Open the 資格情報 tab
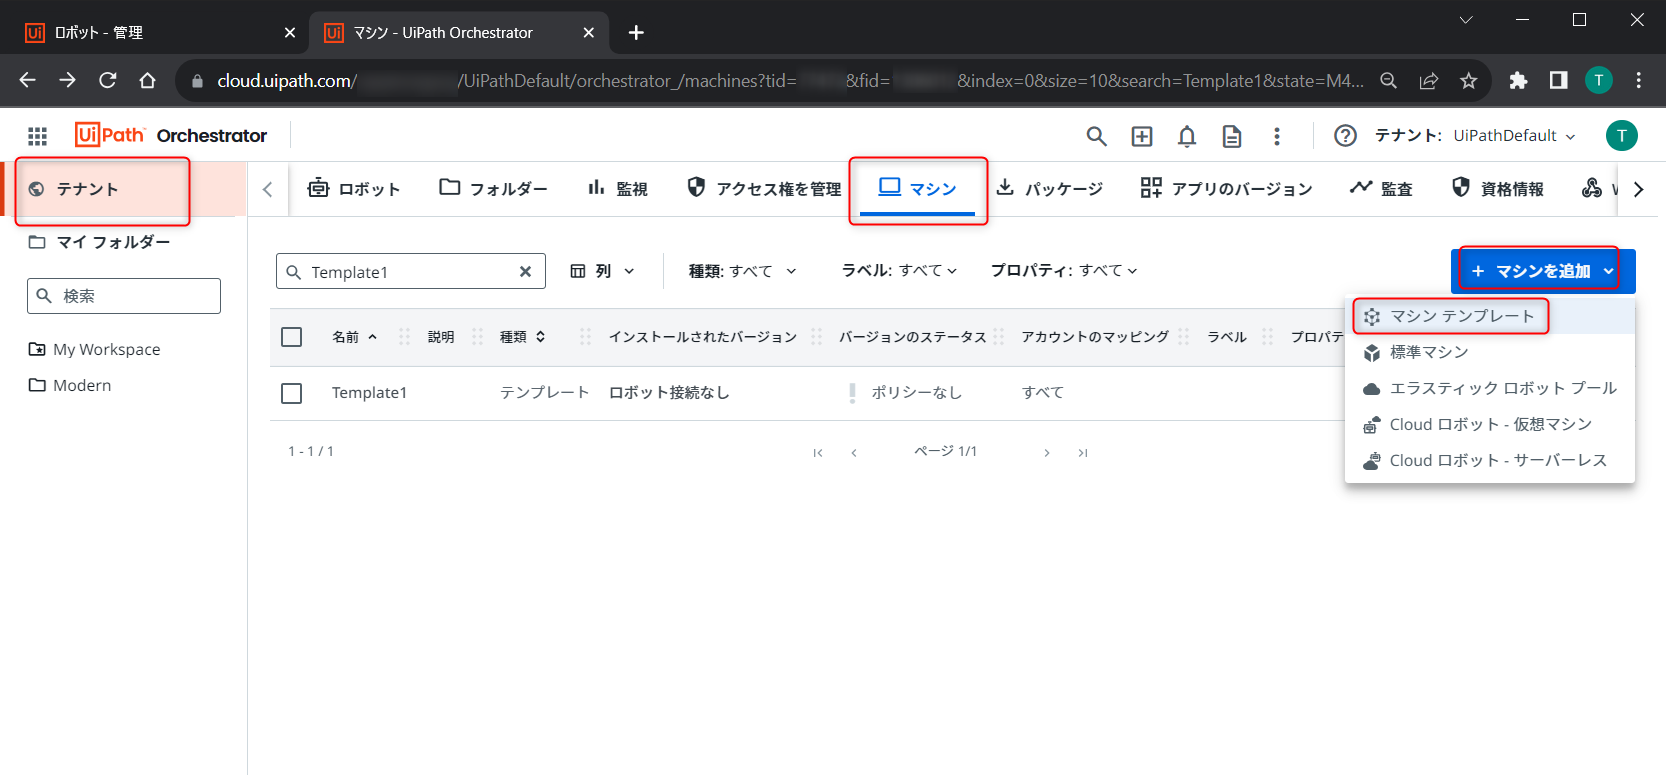 pos(1498,188)
